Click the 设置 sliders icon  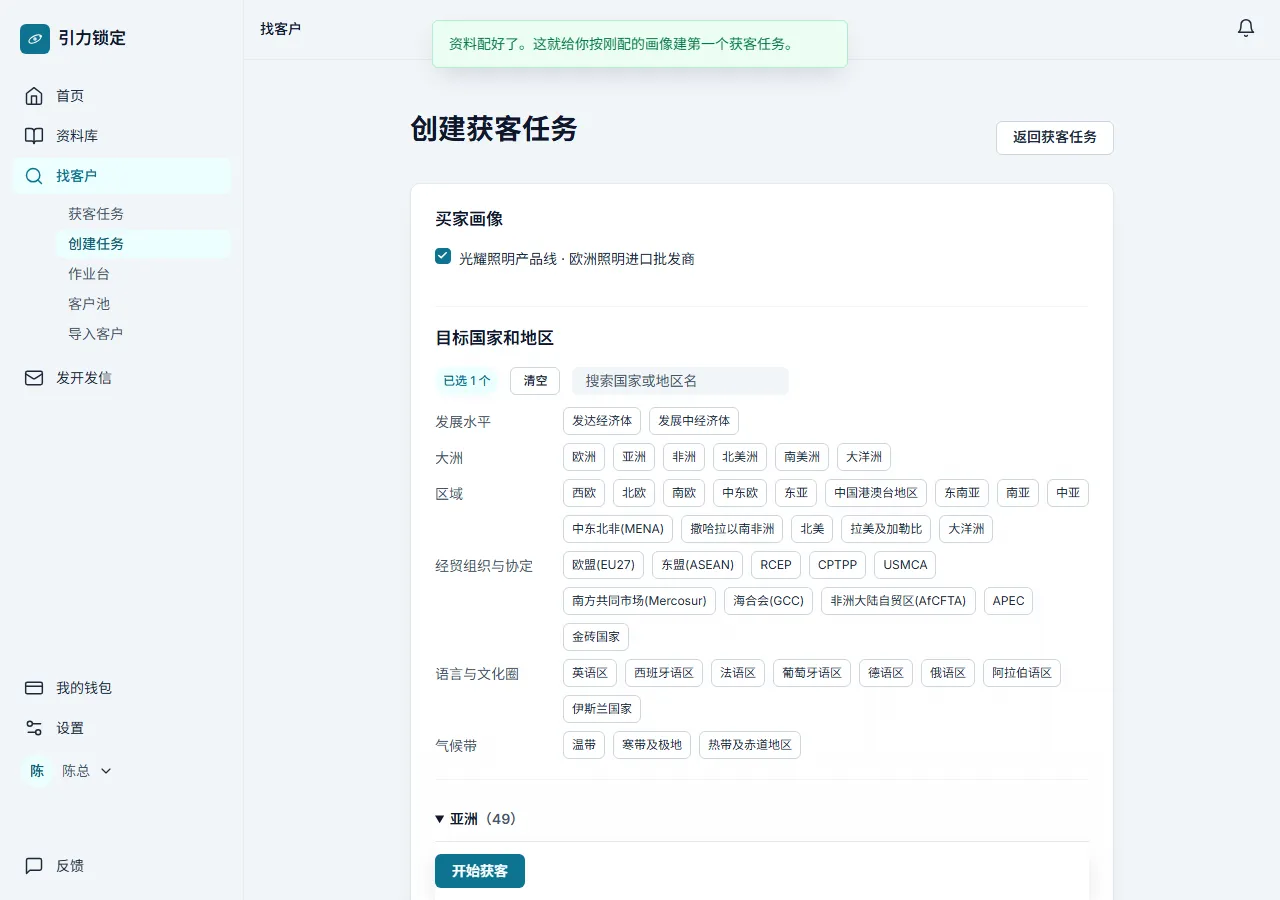[x=34, y=728]
